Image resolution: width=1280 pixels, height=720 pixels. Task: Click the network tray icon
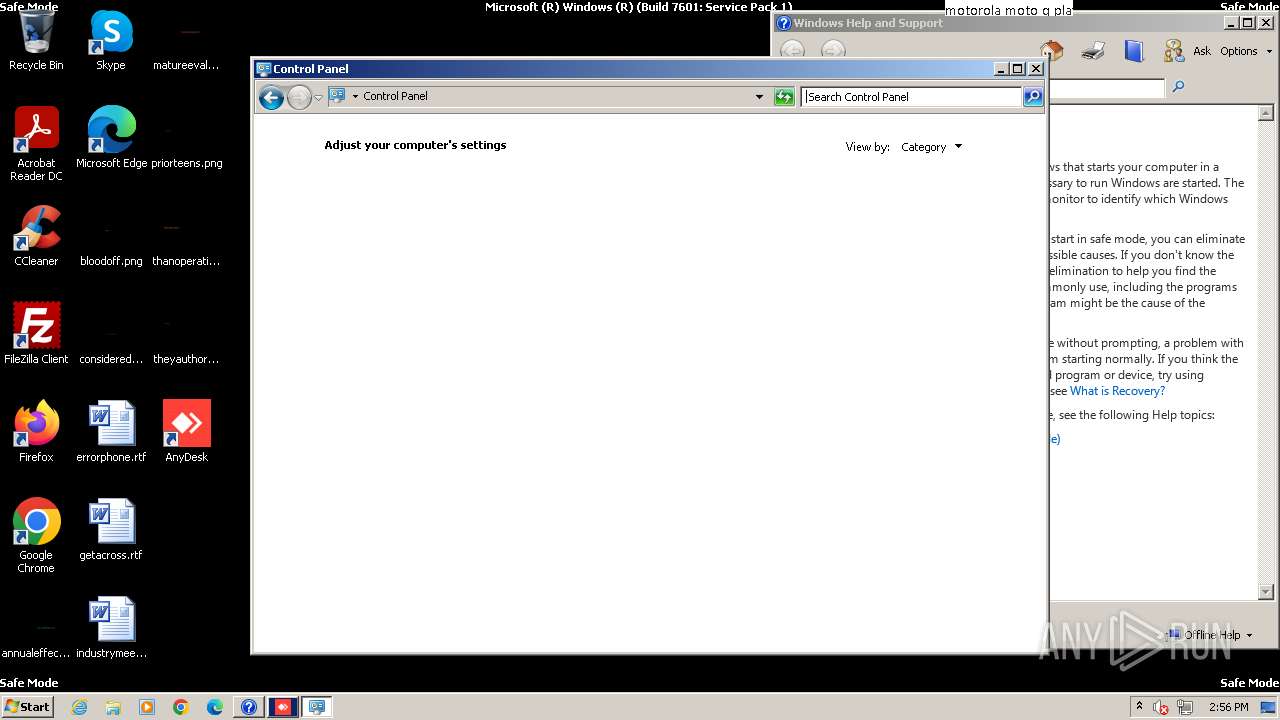point(1184,707)
